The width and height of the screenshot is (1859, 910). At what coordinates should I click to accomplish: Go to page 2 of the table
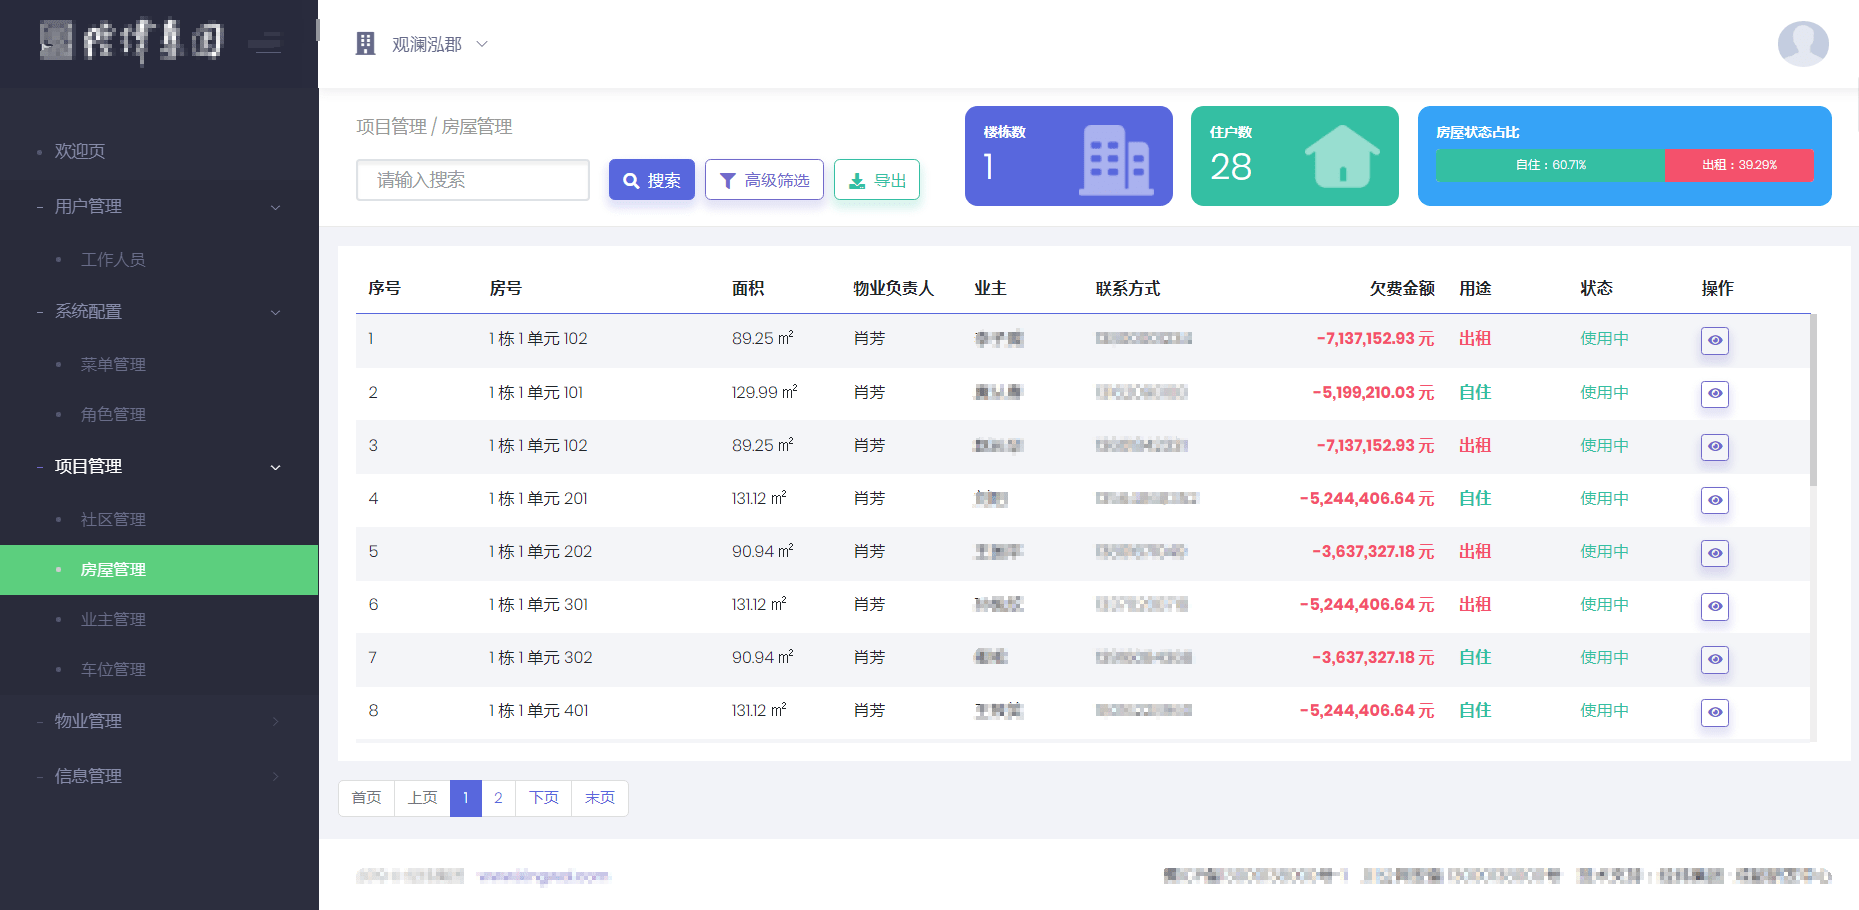[x=498, y=798]
